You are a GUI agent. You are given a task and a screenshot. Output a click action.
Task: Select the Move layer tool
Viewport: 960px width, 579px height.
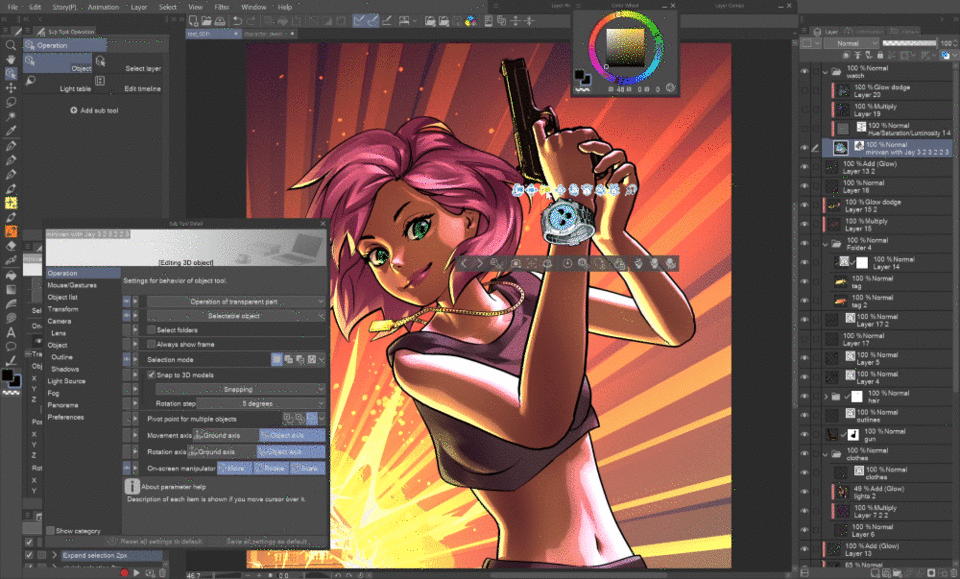point(10,88)
